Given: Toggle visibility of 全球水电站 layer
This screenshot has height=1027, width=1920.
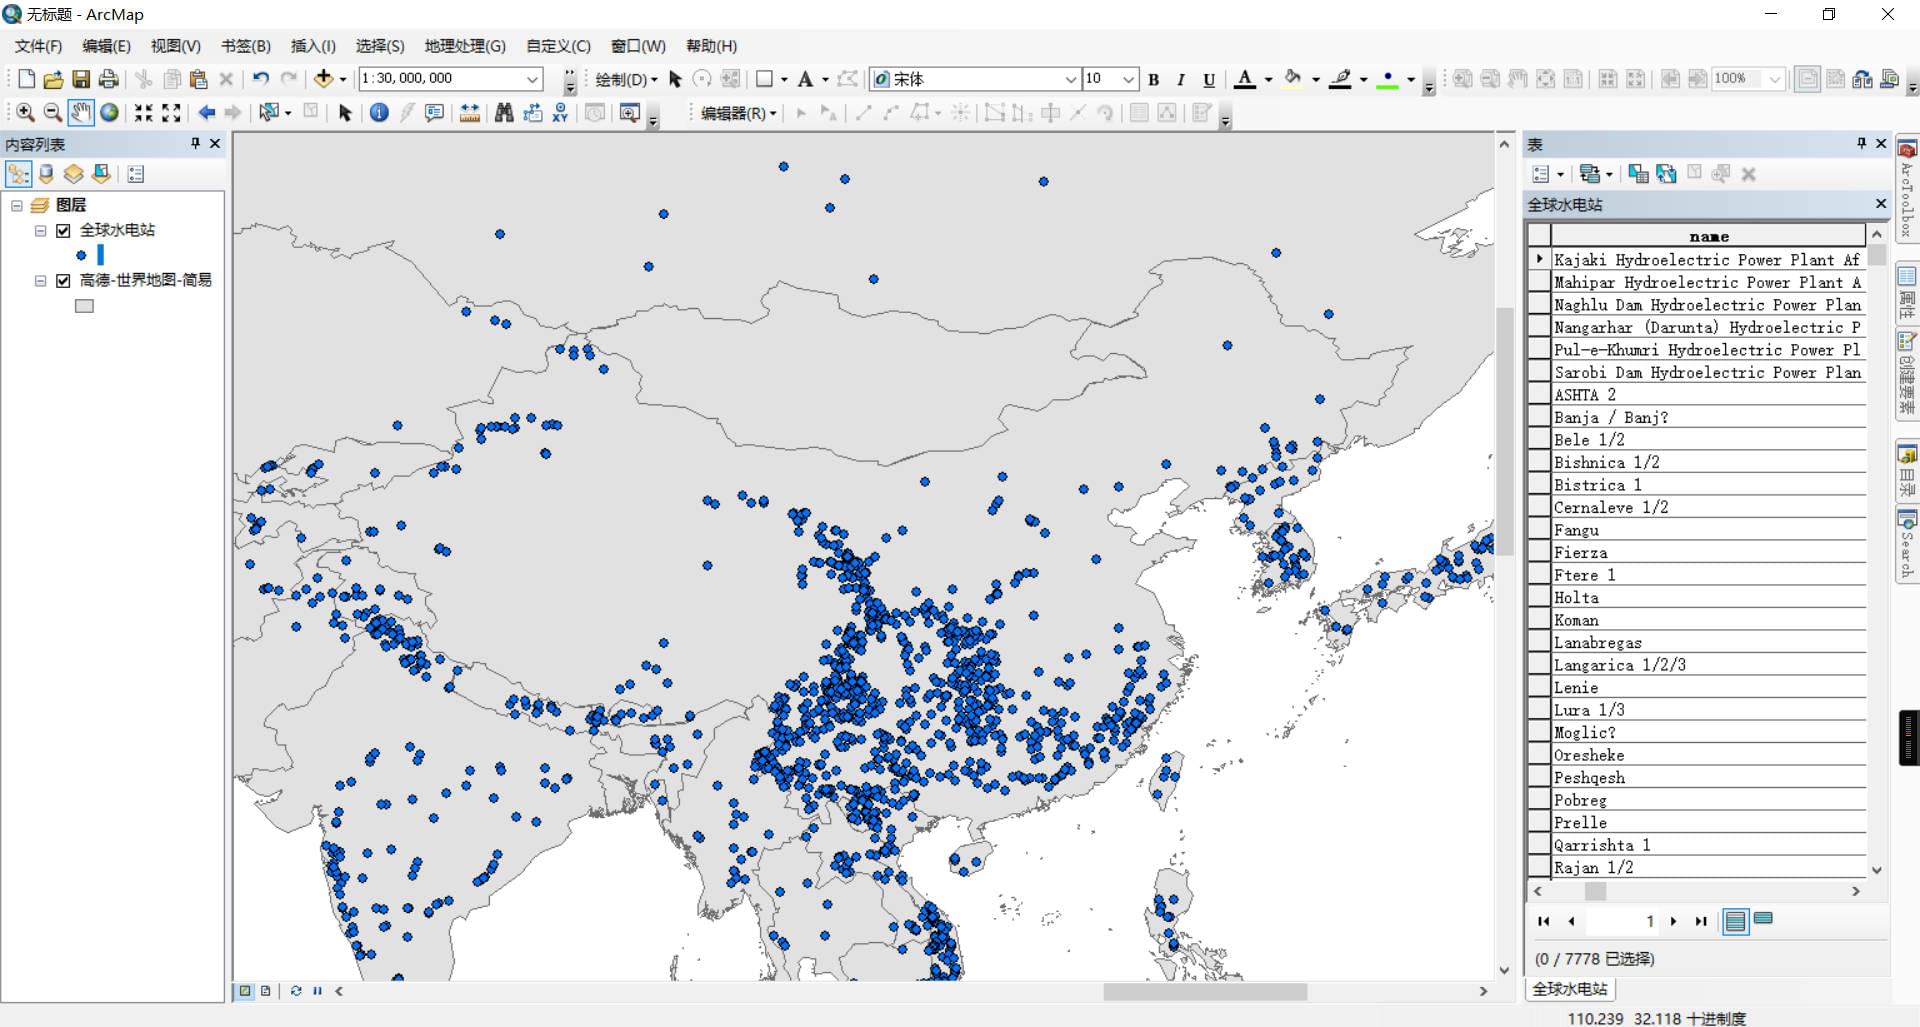Looking at the screenshot, I should (63, 230).
